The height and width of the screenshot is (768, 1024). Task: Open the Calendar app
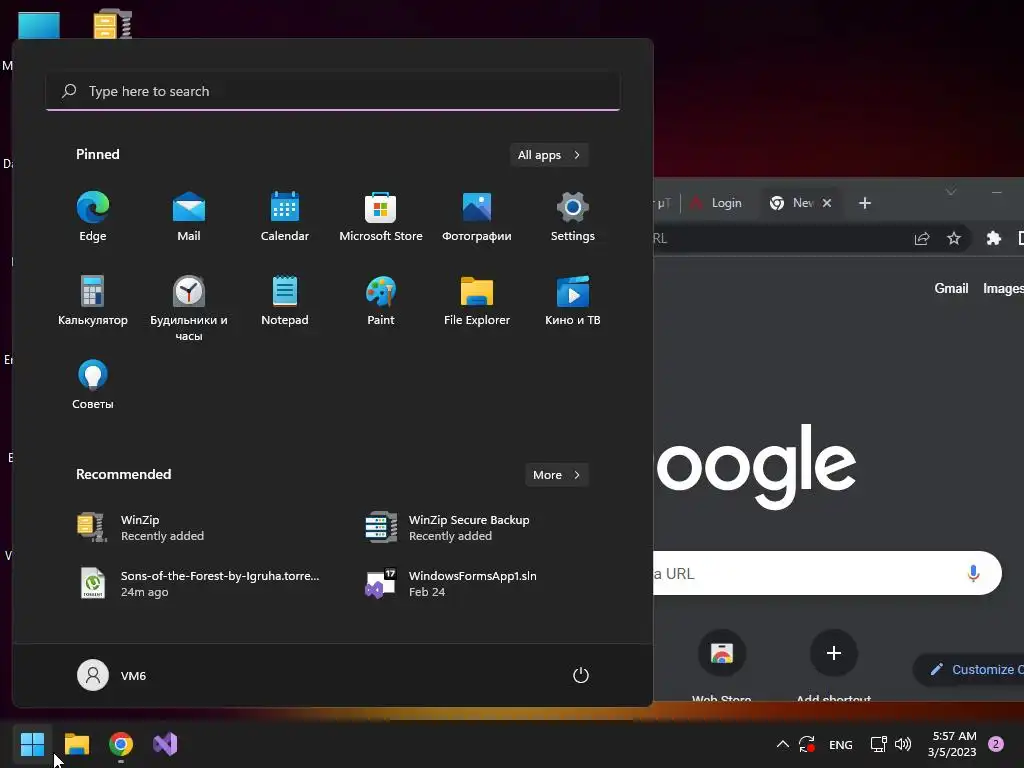tap(285, 217)
